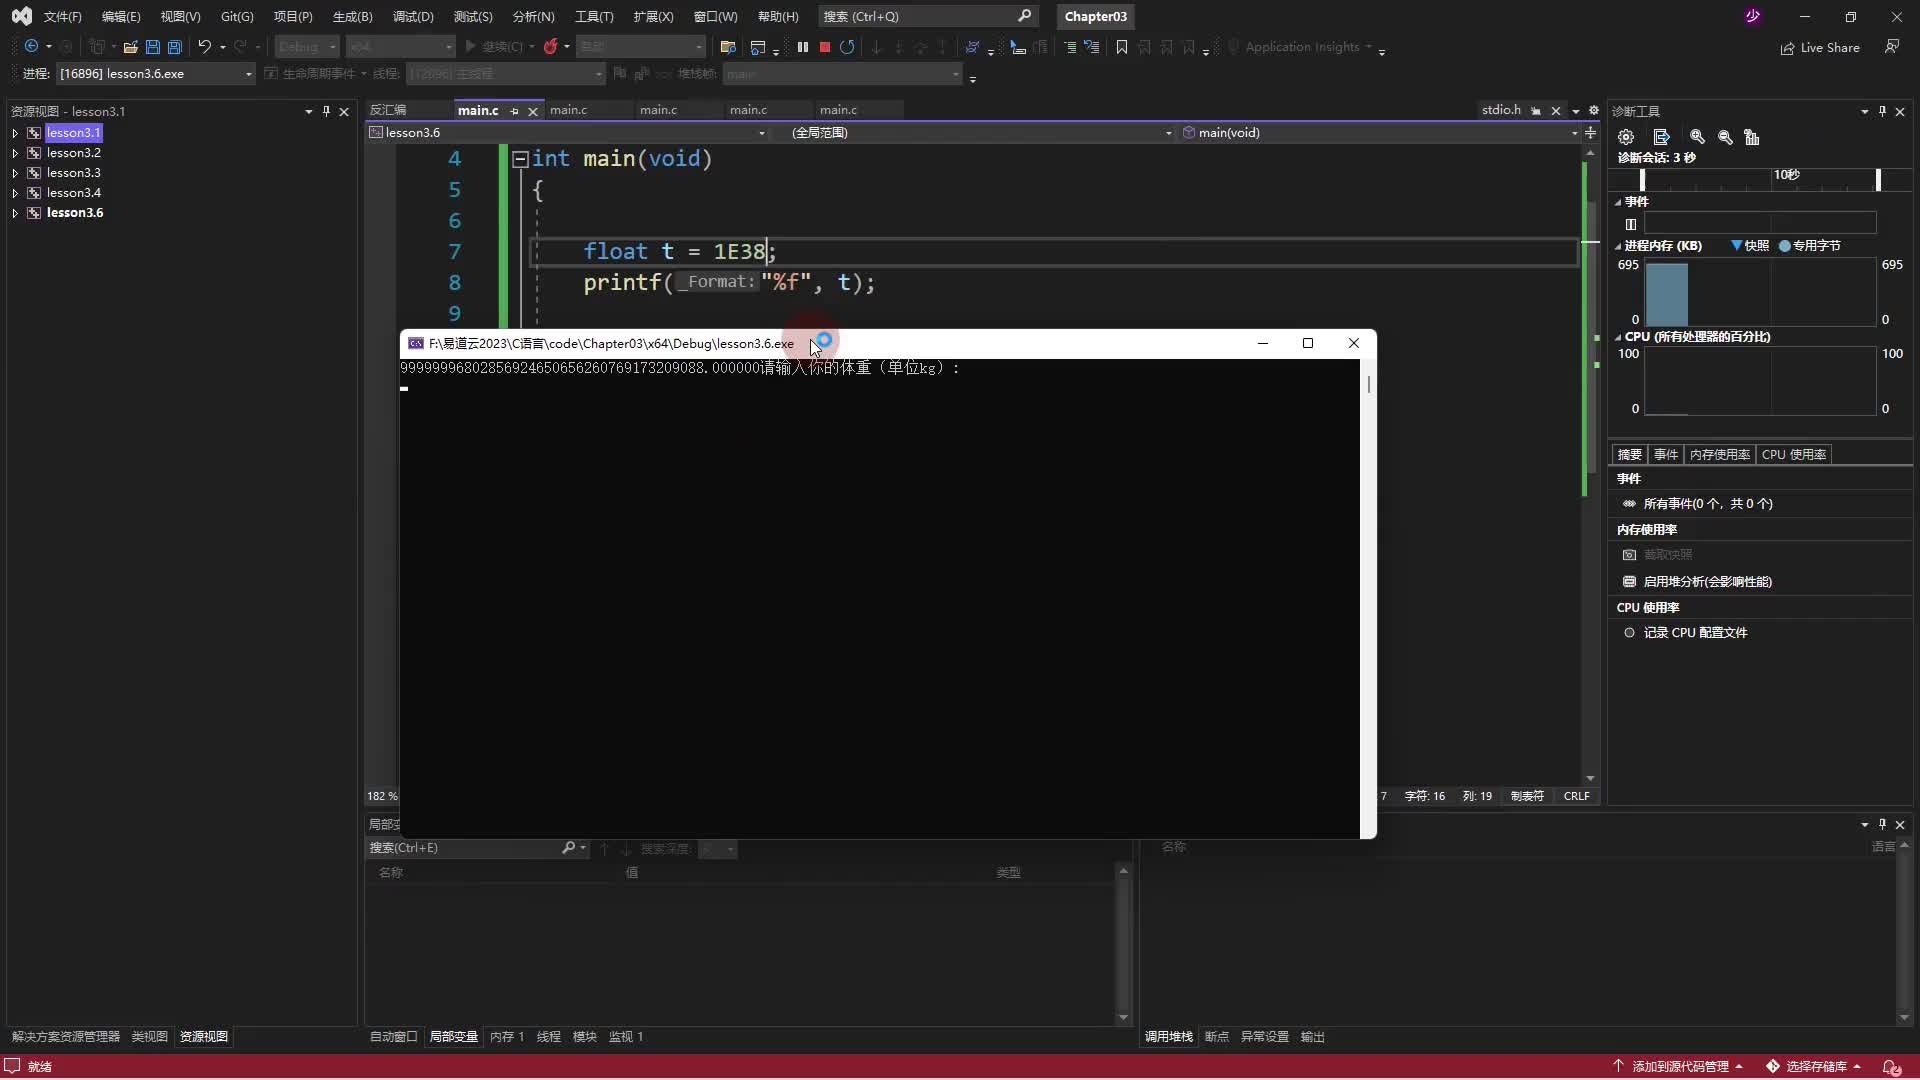The image size is (1920, 1080).
Task: Click the diagnostic timeline right selection handle
Action: (x=1878, y=180)
